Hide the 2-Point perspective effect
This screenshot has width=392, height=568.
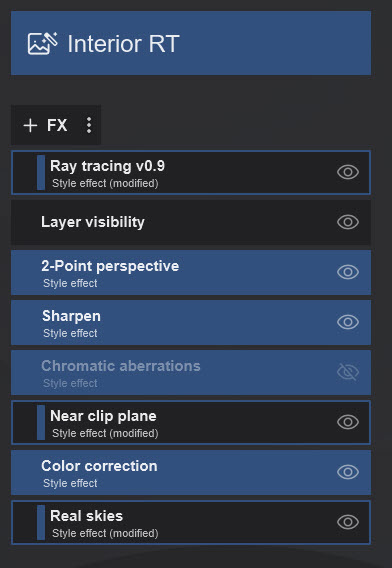[348, 272]
